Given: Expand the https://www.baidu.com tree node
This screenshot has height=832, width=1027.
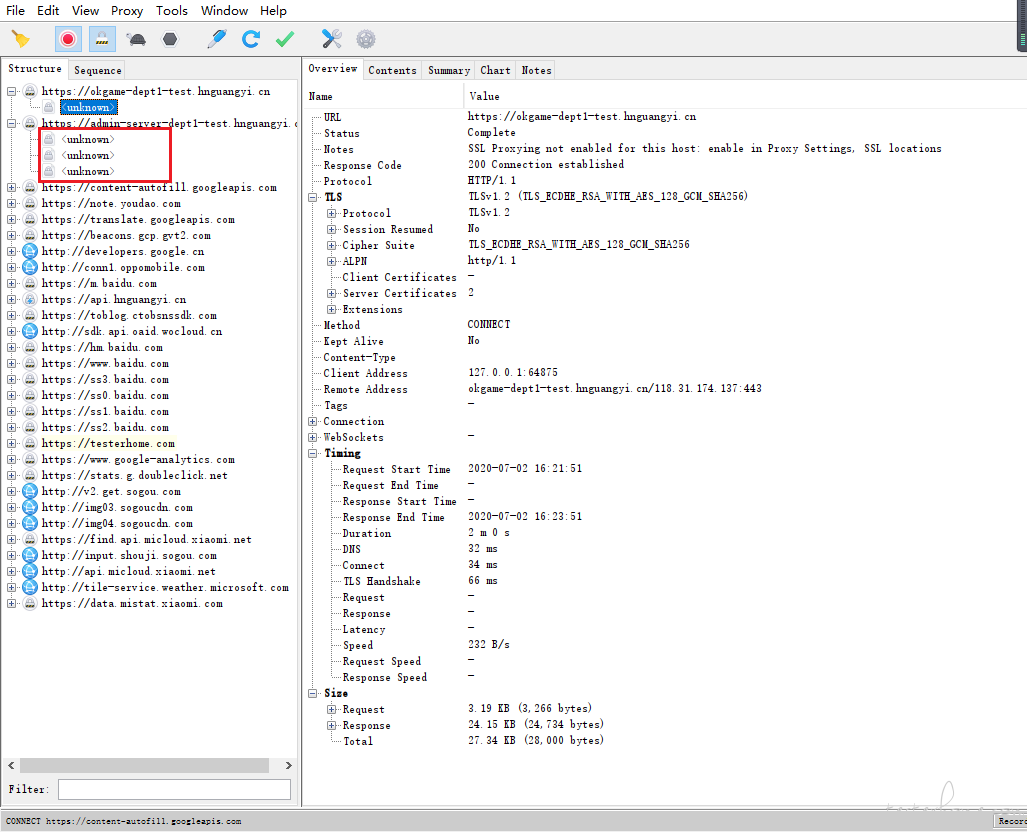Looking at the screenshot, I should (x=12, y=364).
